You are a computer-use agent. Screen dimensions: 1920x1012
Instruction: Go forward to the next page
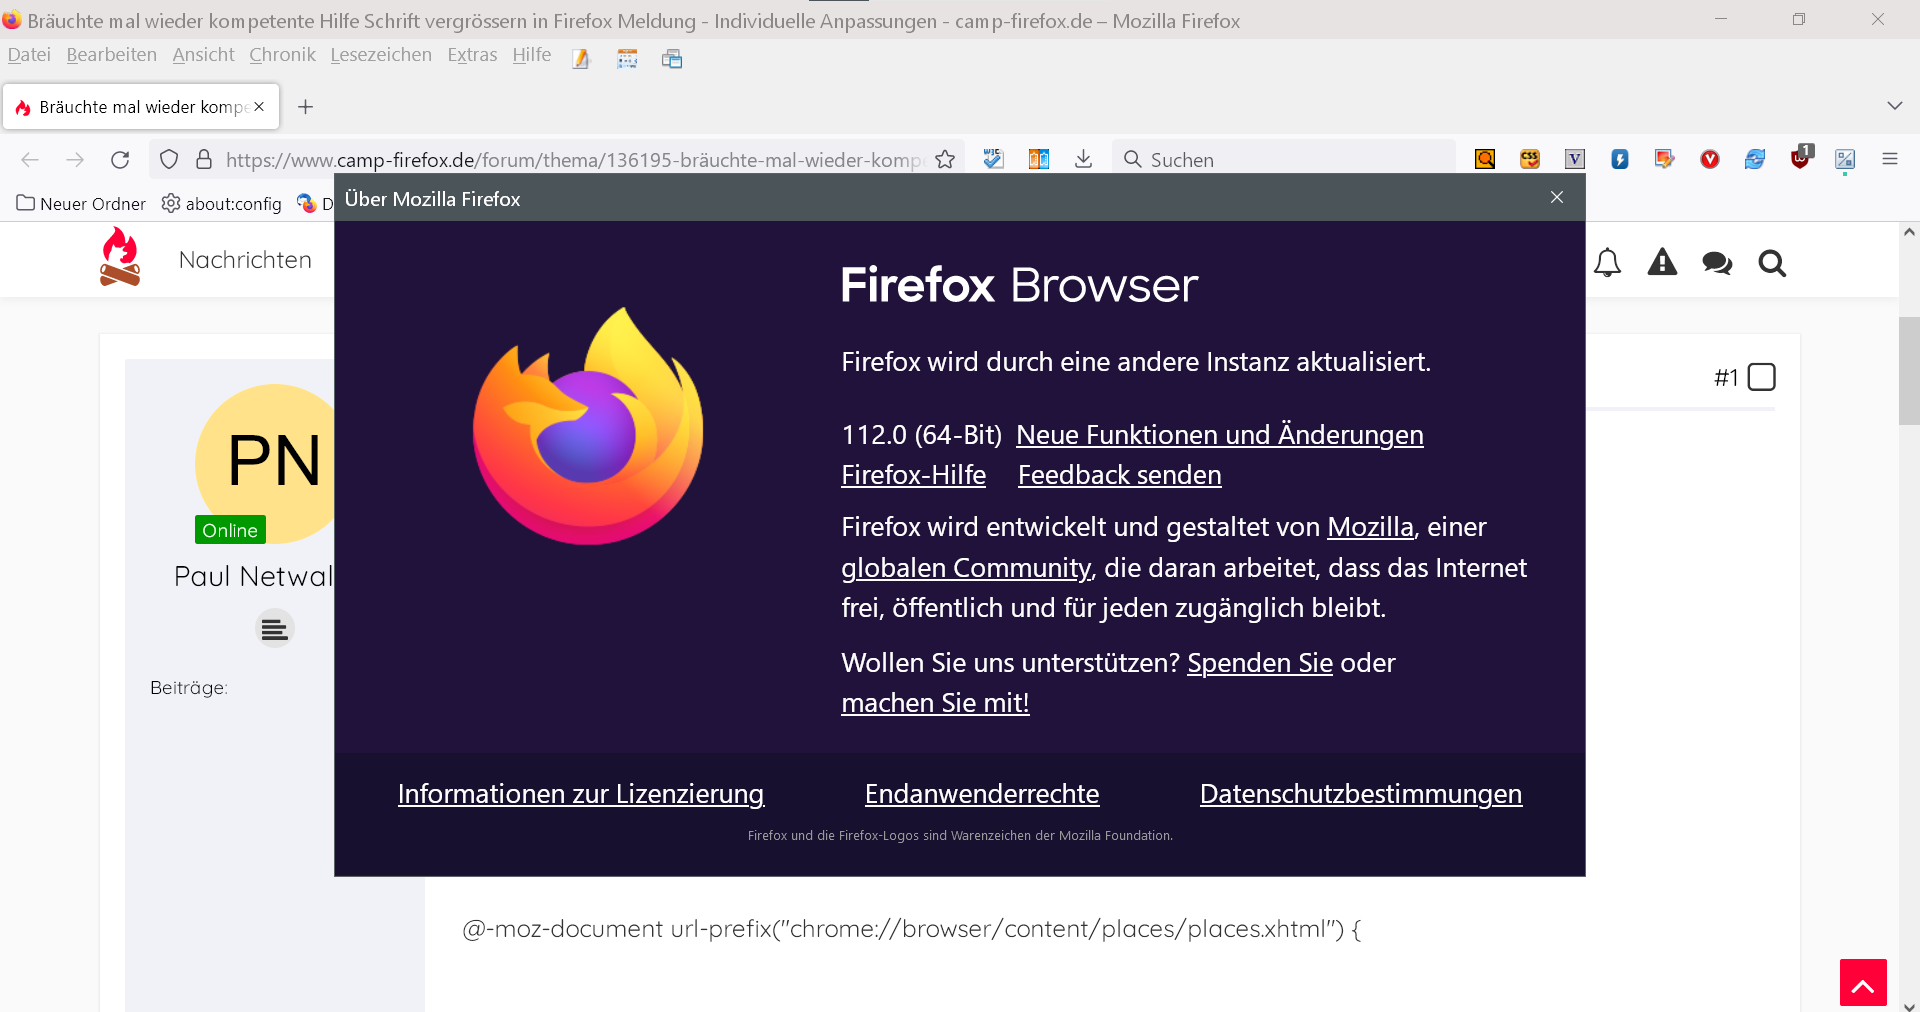[x=75, y=160]
